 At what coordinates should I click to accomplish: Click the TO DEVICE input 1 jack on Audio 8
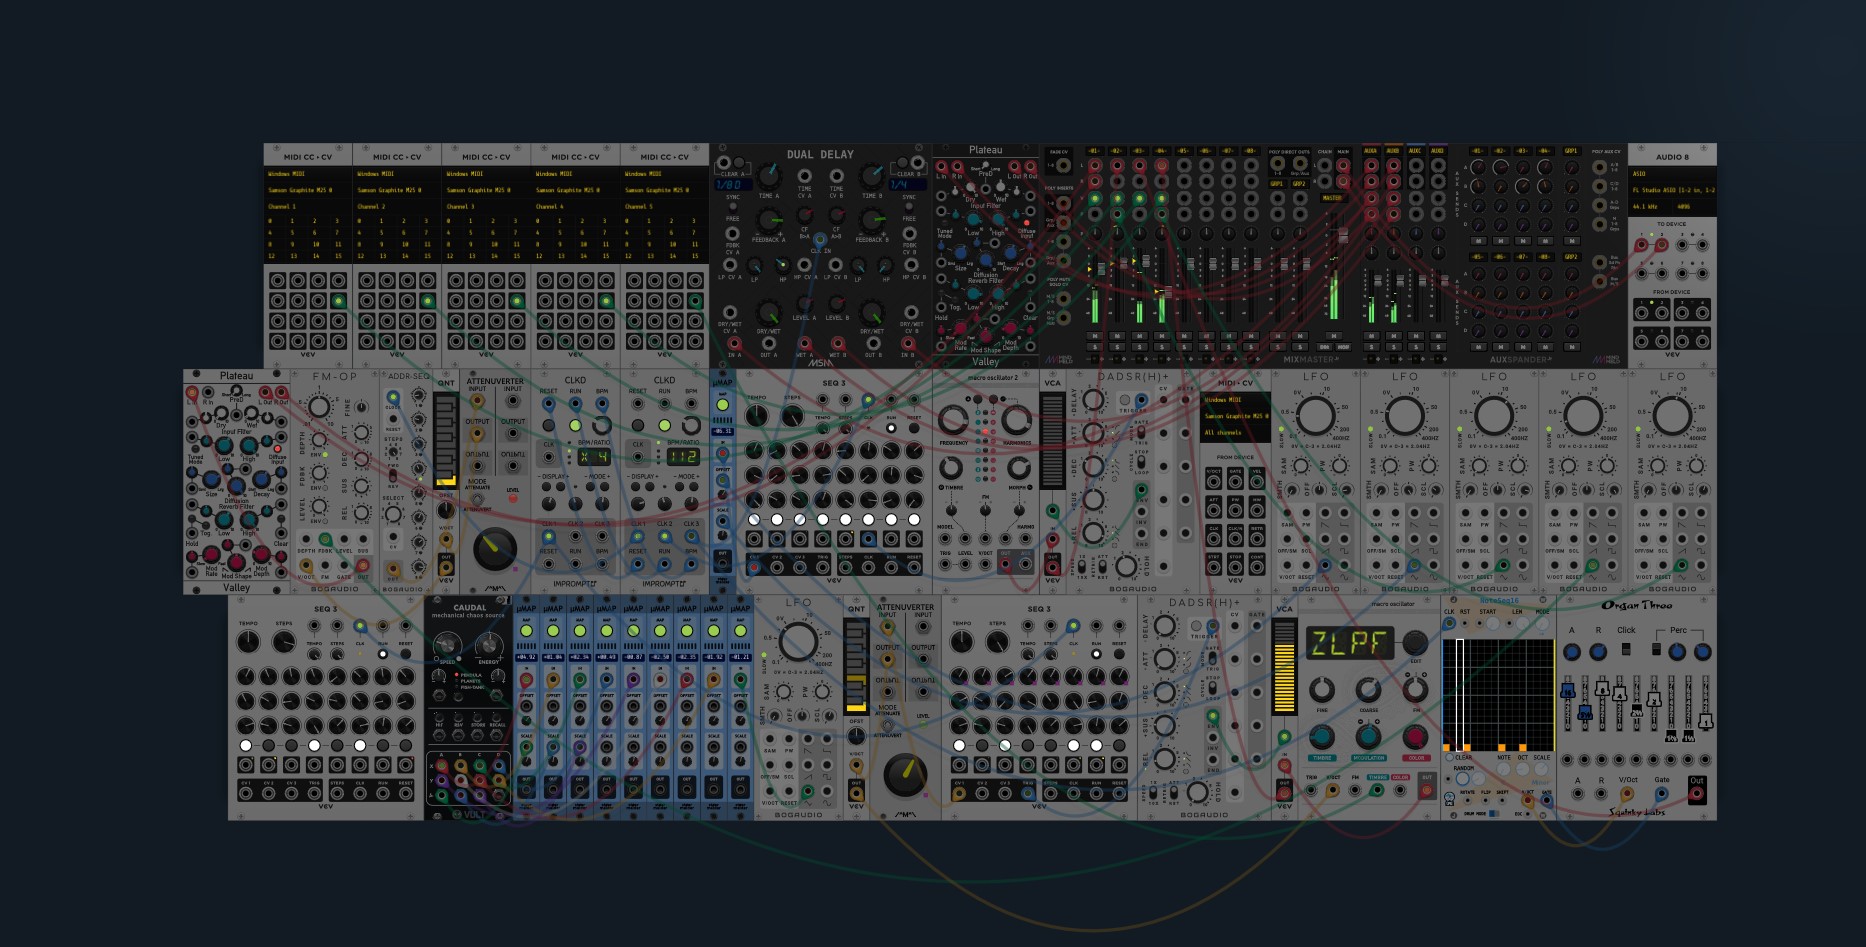tap(1642, 245)
